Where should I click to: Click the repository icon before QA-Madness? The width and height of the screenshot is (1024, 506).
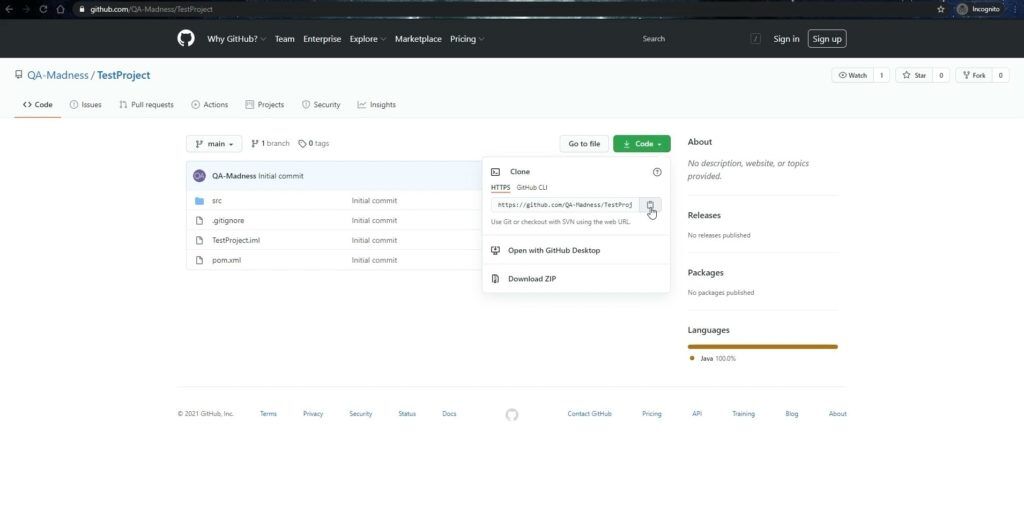pyautogui.click(x=18, y=74)
